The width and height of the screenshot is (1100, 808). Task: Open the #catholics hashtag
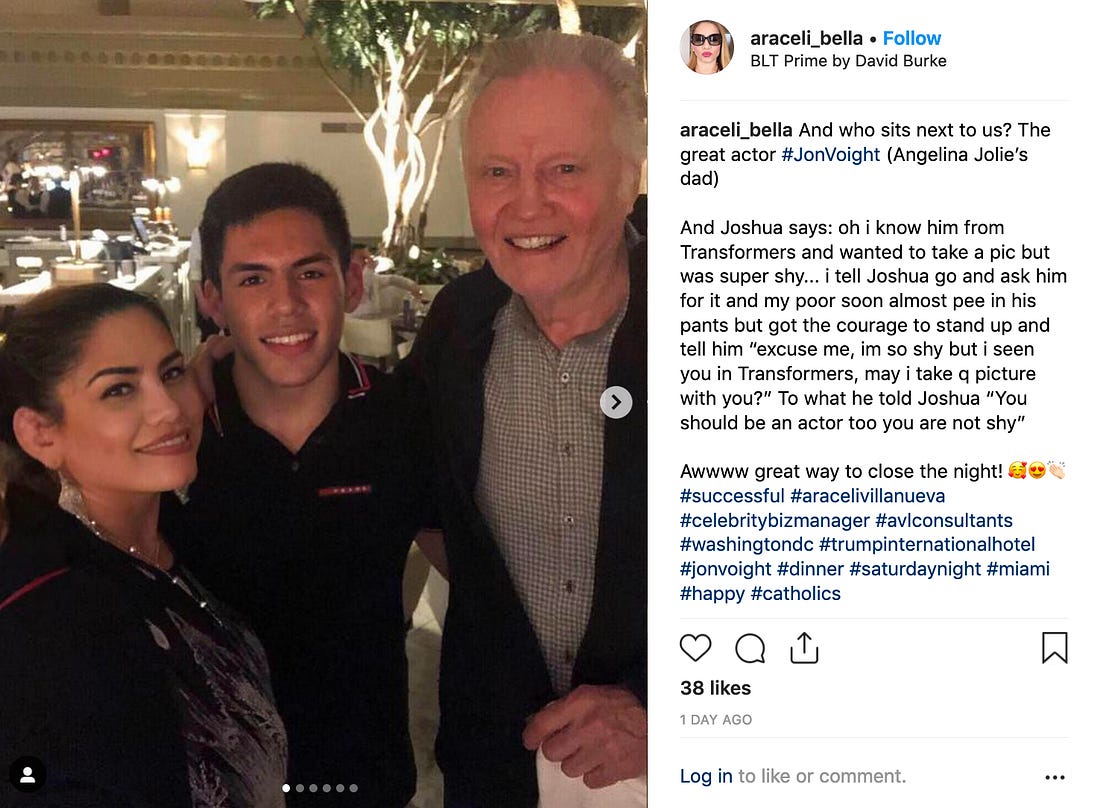point(796,593)
